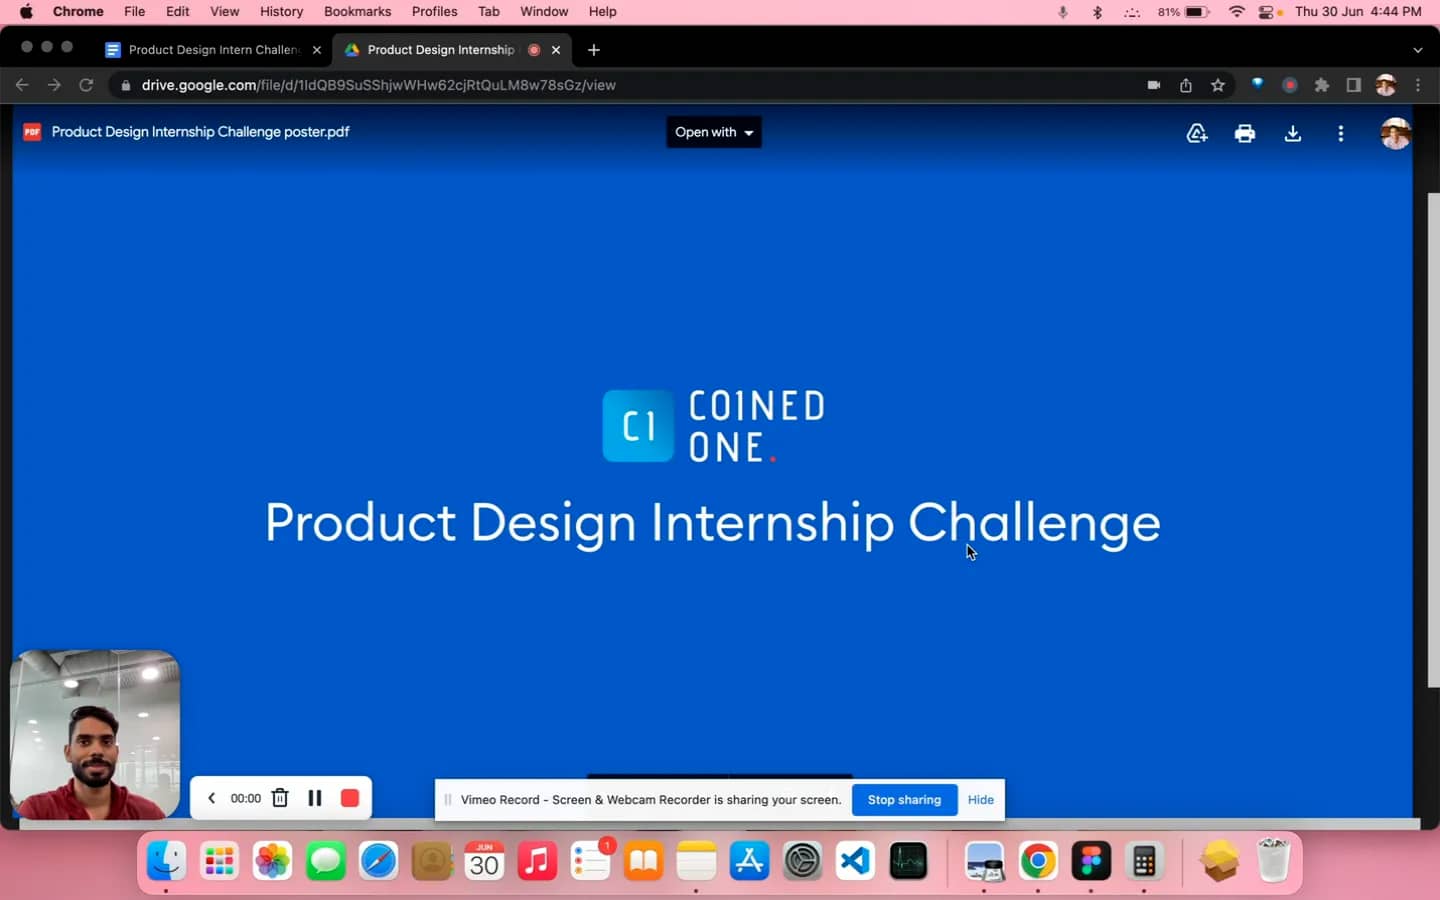Expand the tab search chevron
The width and height of the screenshot is (1440, 900).
1417,50
